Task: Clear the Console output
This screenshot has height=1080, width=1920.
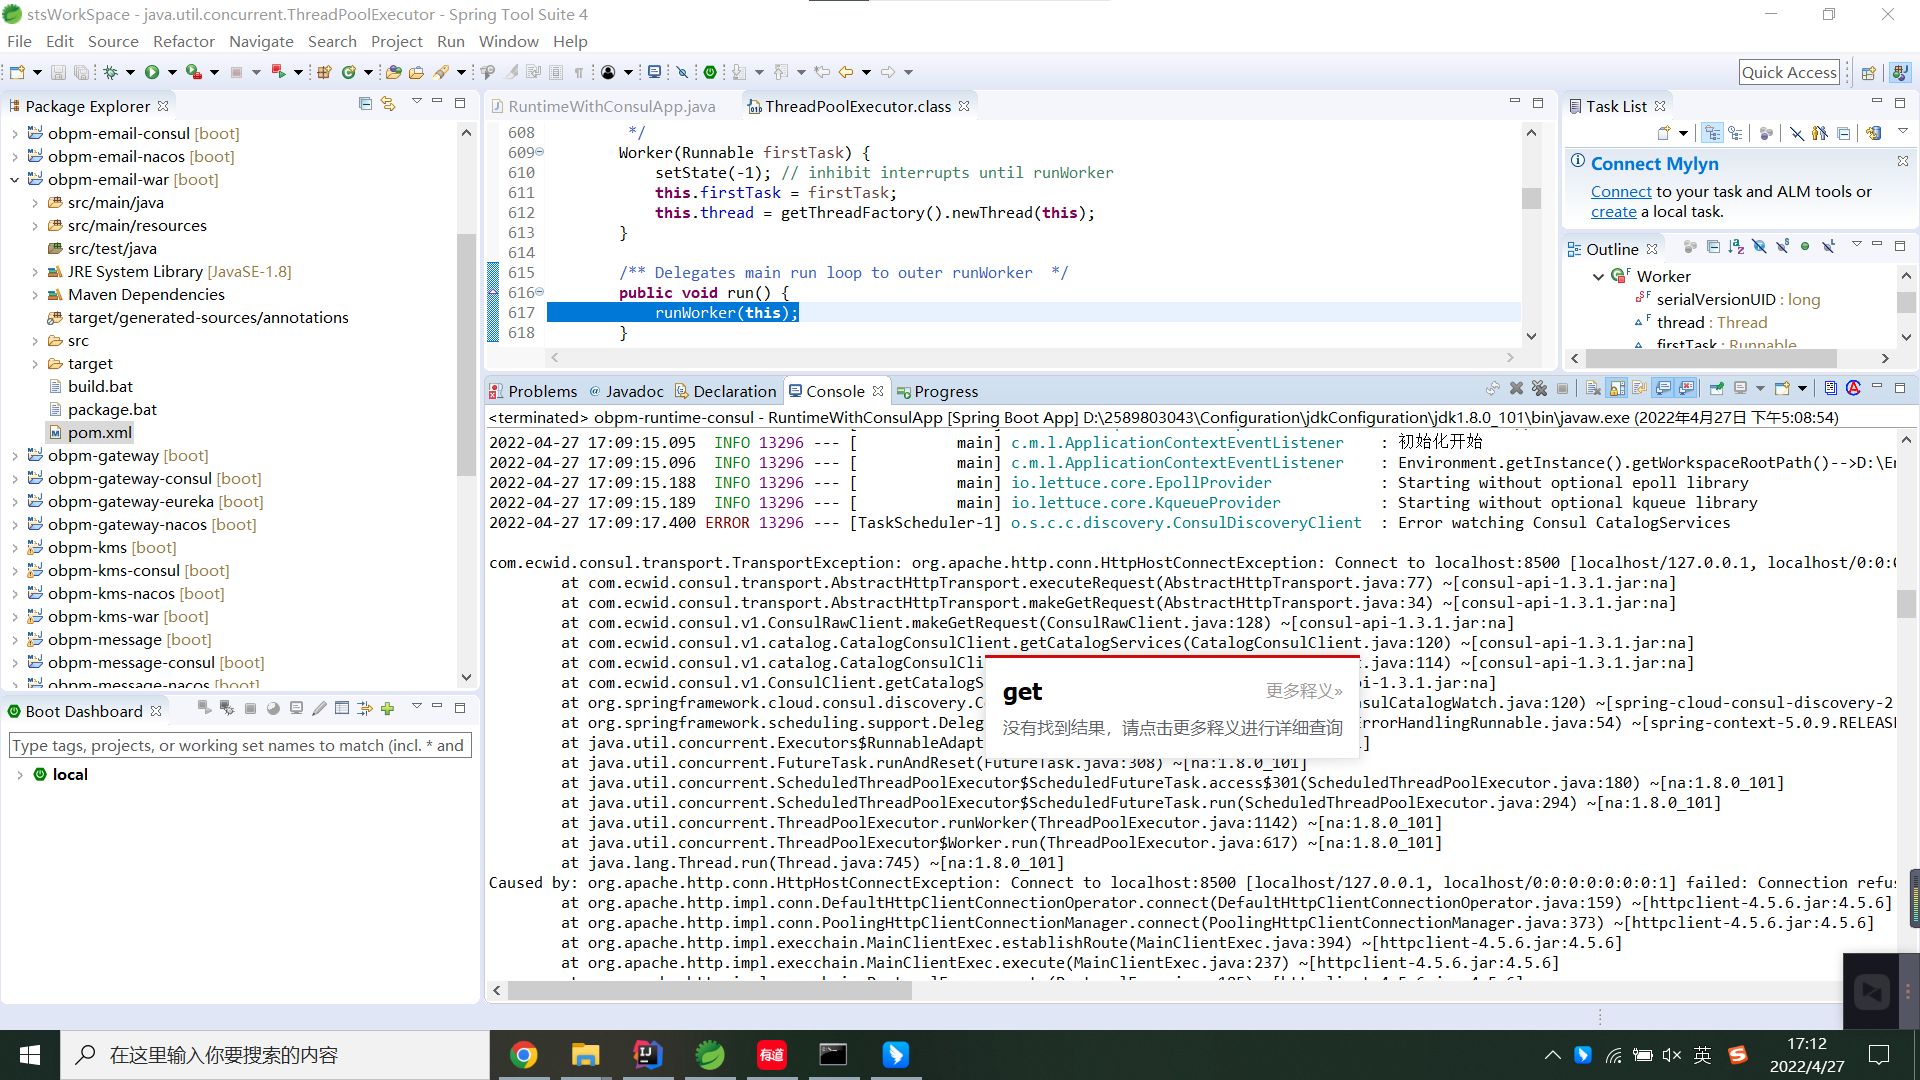Action: click(1593, 389)
